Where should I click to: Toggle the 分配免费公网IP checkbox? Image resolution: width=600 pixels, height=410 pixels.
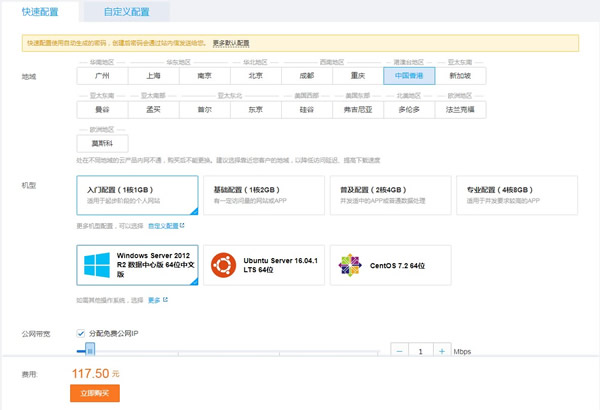coord(81,333)
